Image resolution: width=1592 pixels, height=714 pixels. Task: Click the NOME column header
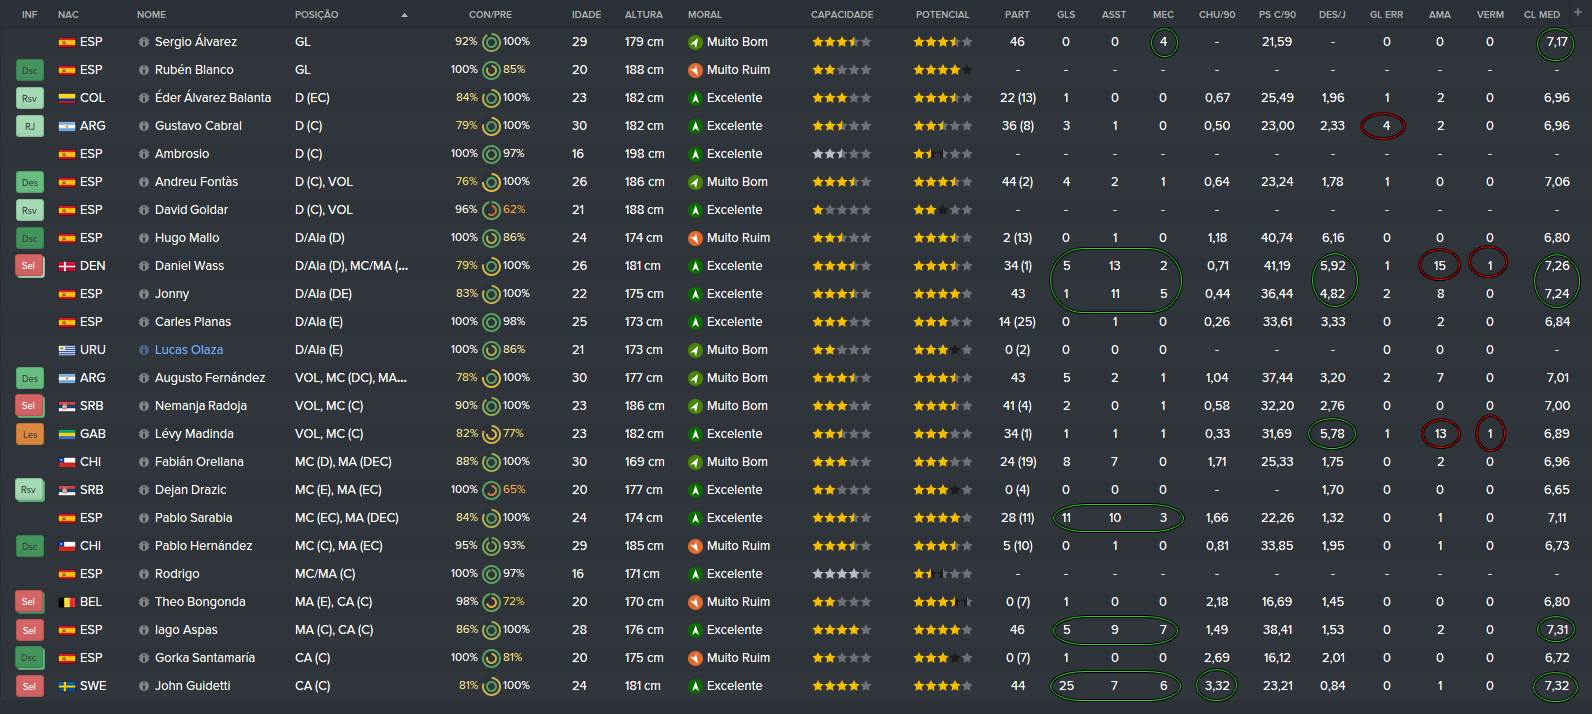tap(152, 15)
